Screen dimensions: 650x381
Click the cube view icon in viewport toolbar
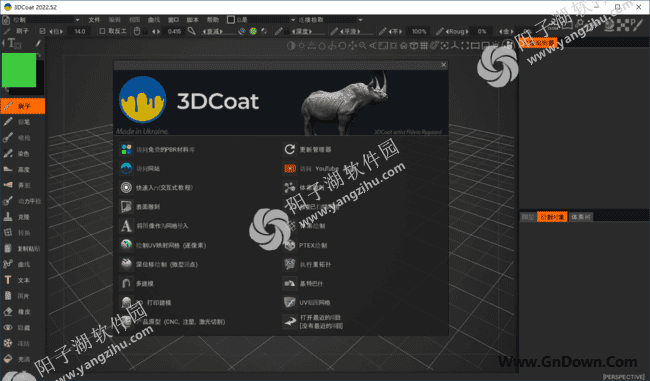tap(414, 46)
